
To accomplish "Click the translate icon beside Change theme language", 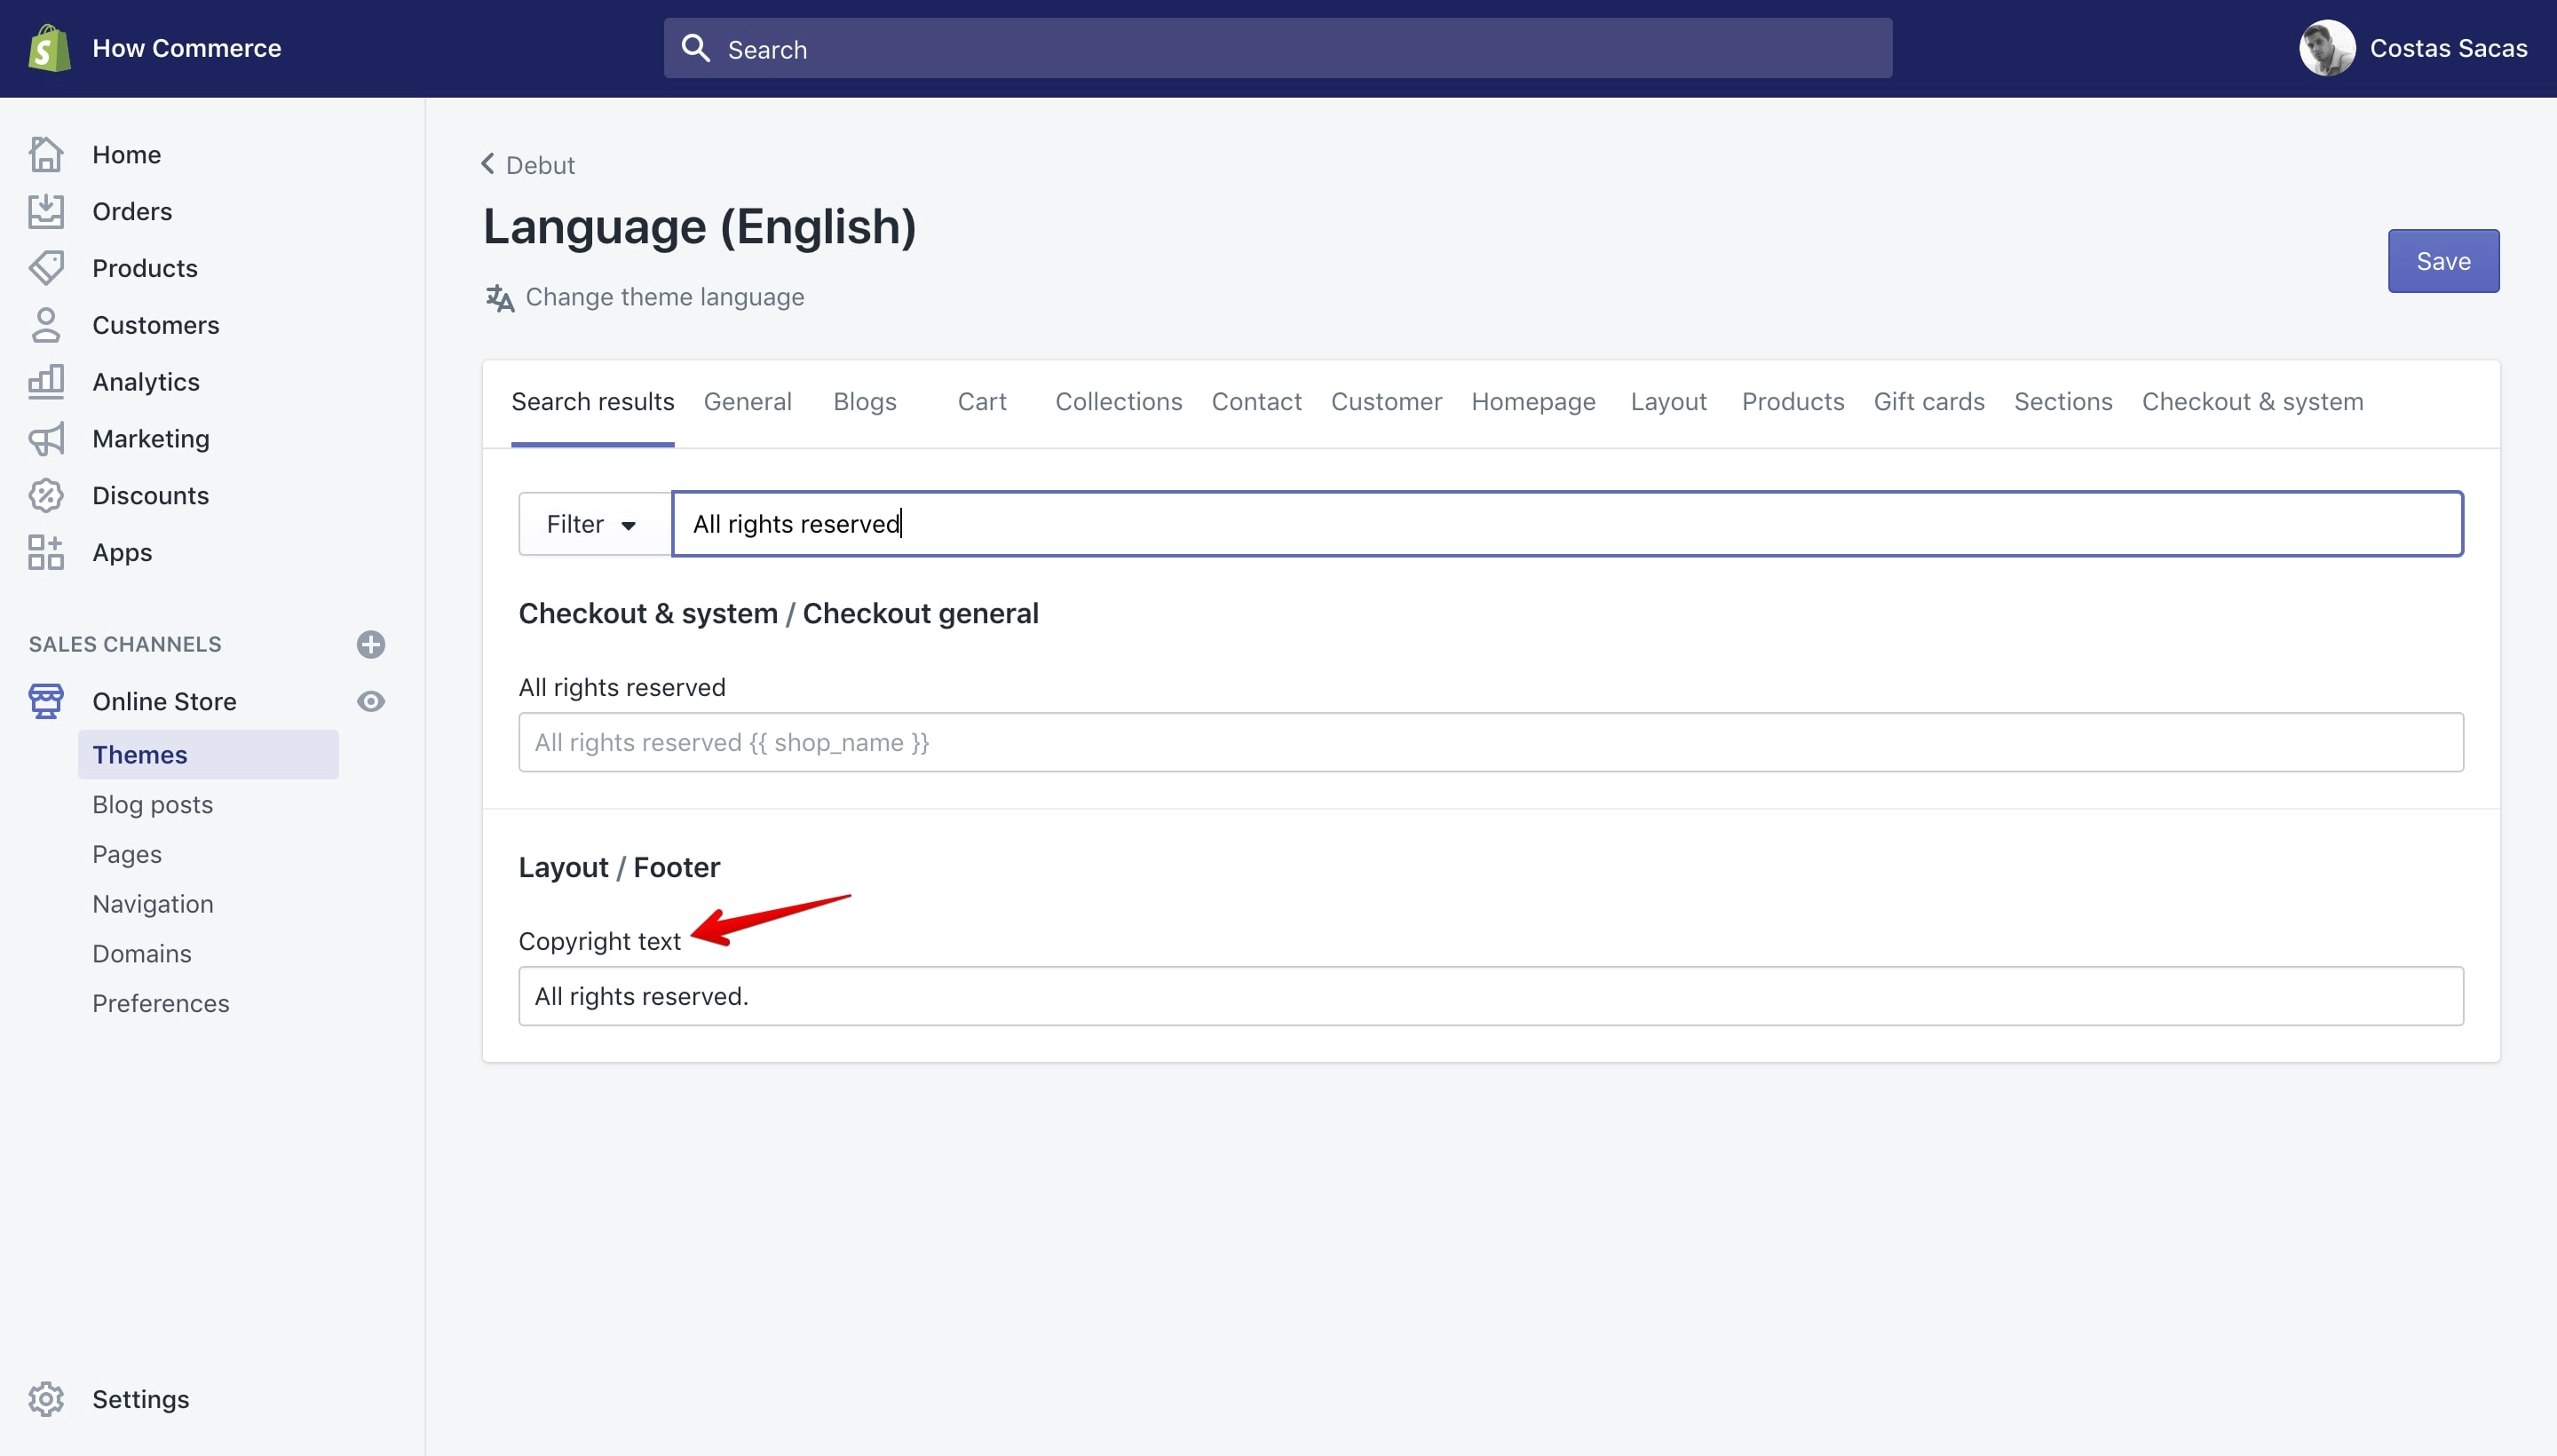I will point(500,298).
